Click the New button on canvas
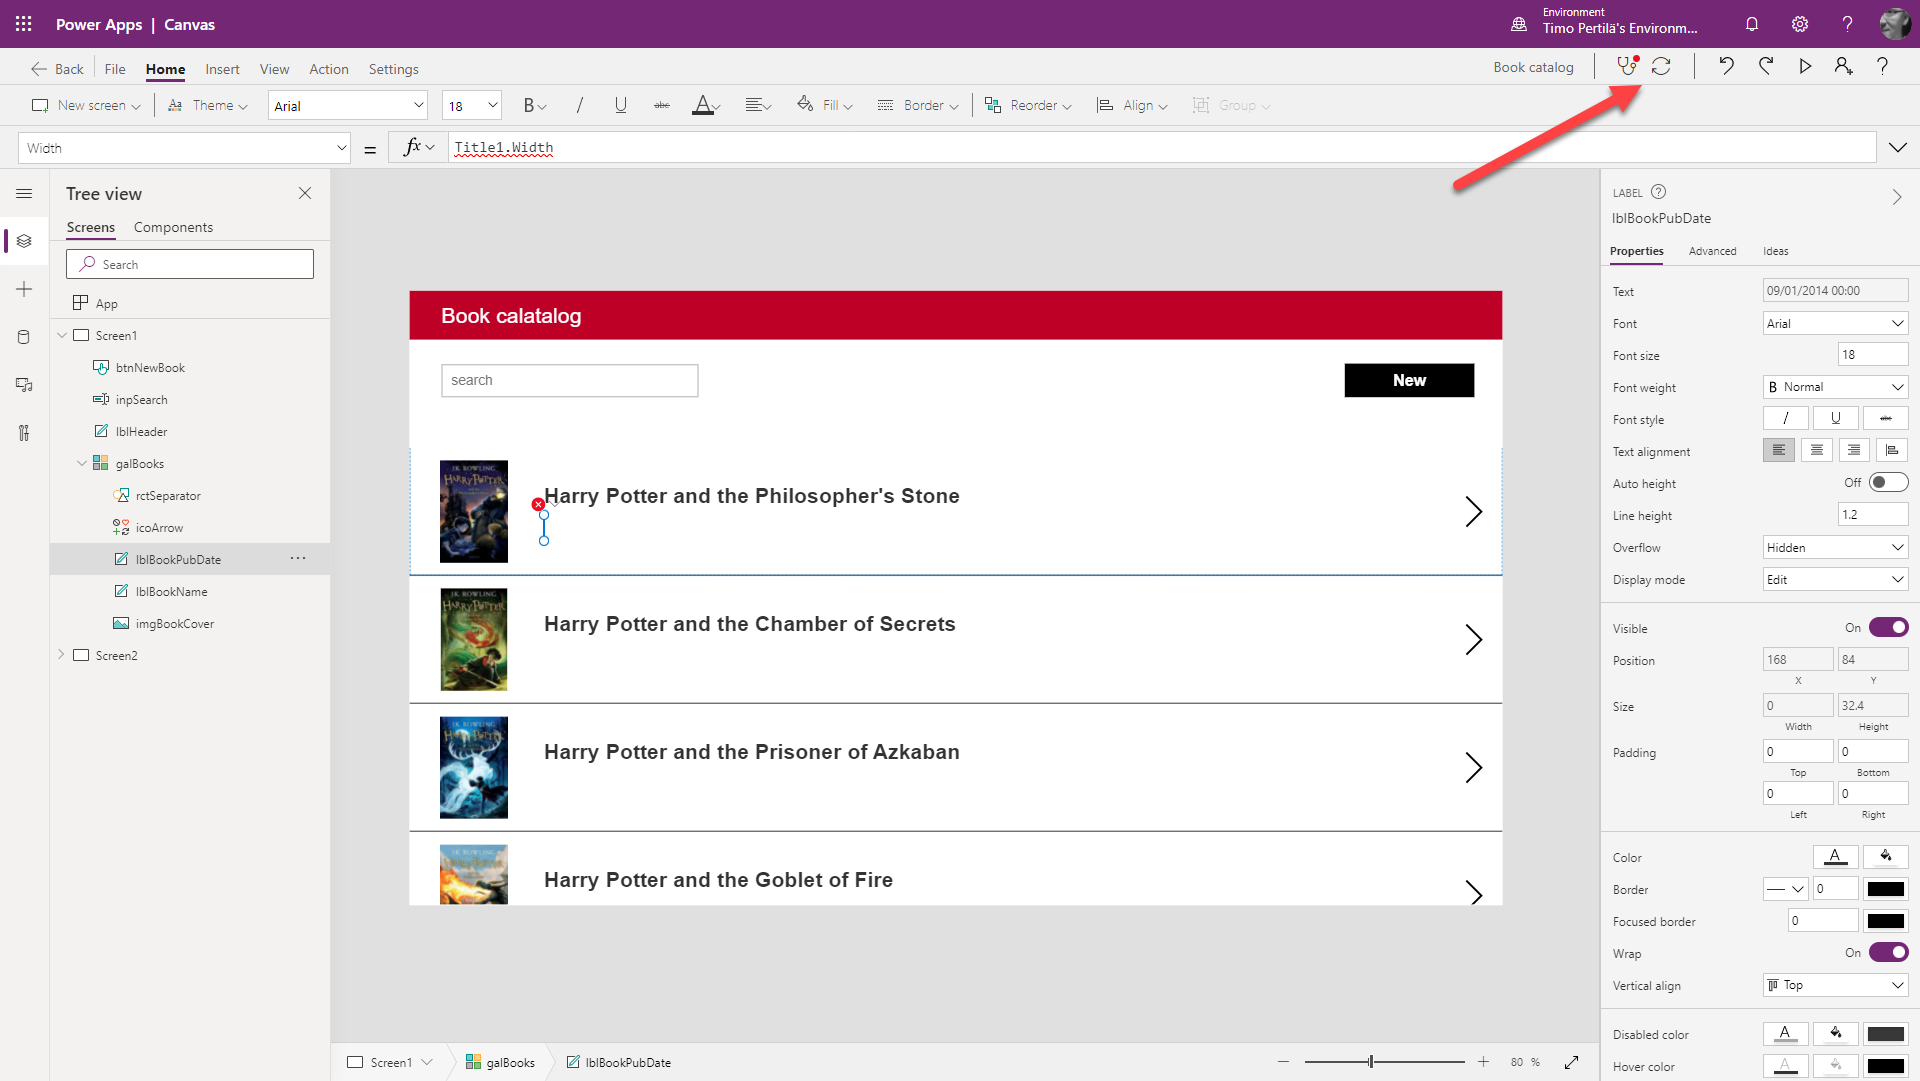Viewport: 1920px width, 1081px height. 1408,380
